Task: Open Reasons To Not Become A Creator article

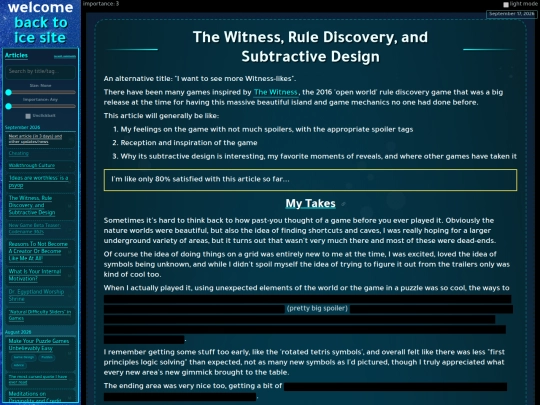Action: click(38, 251)
